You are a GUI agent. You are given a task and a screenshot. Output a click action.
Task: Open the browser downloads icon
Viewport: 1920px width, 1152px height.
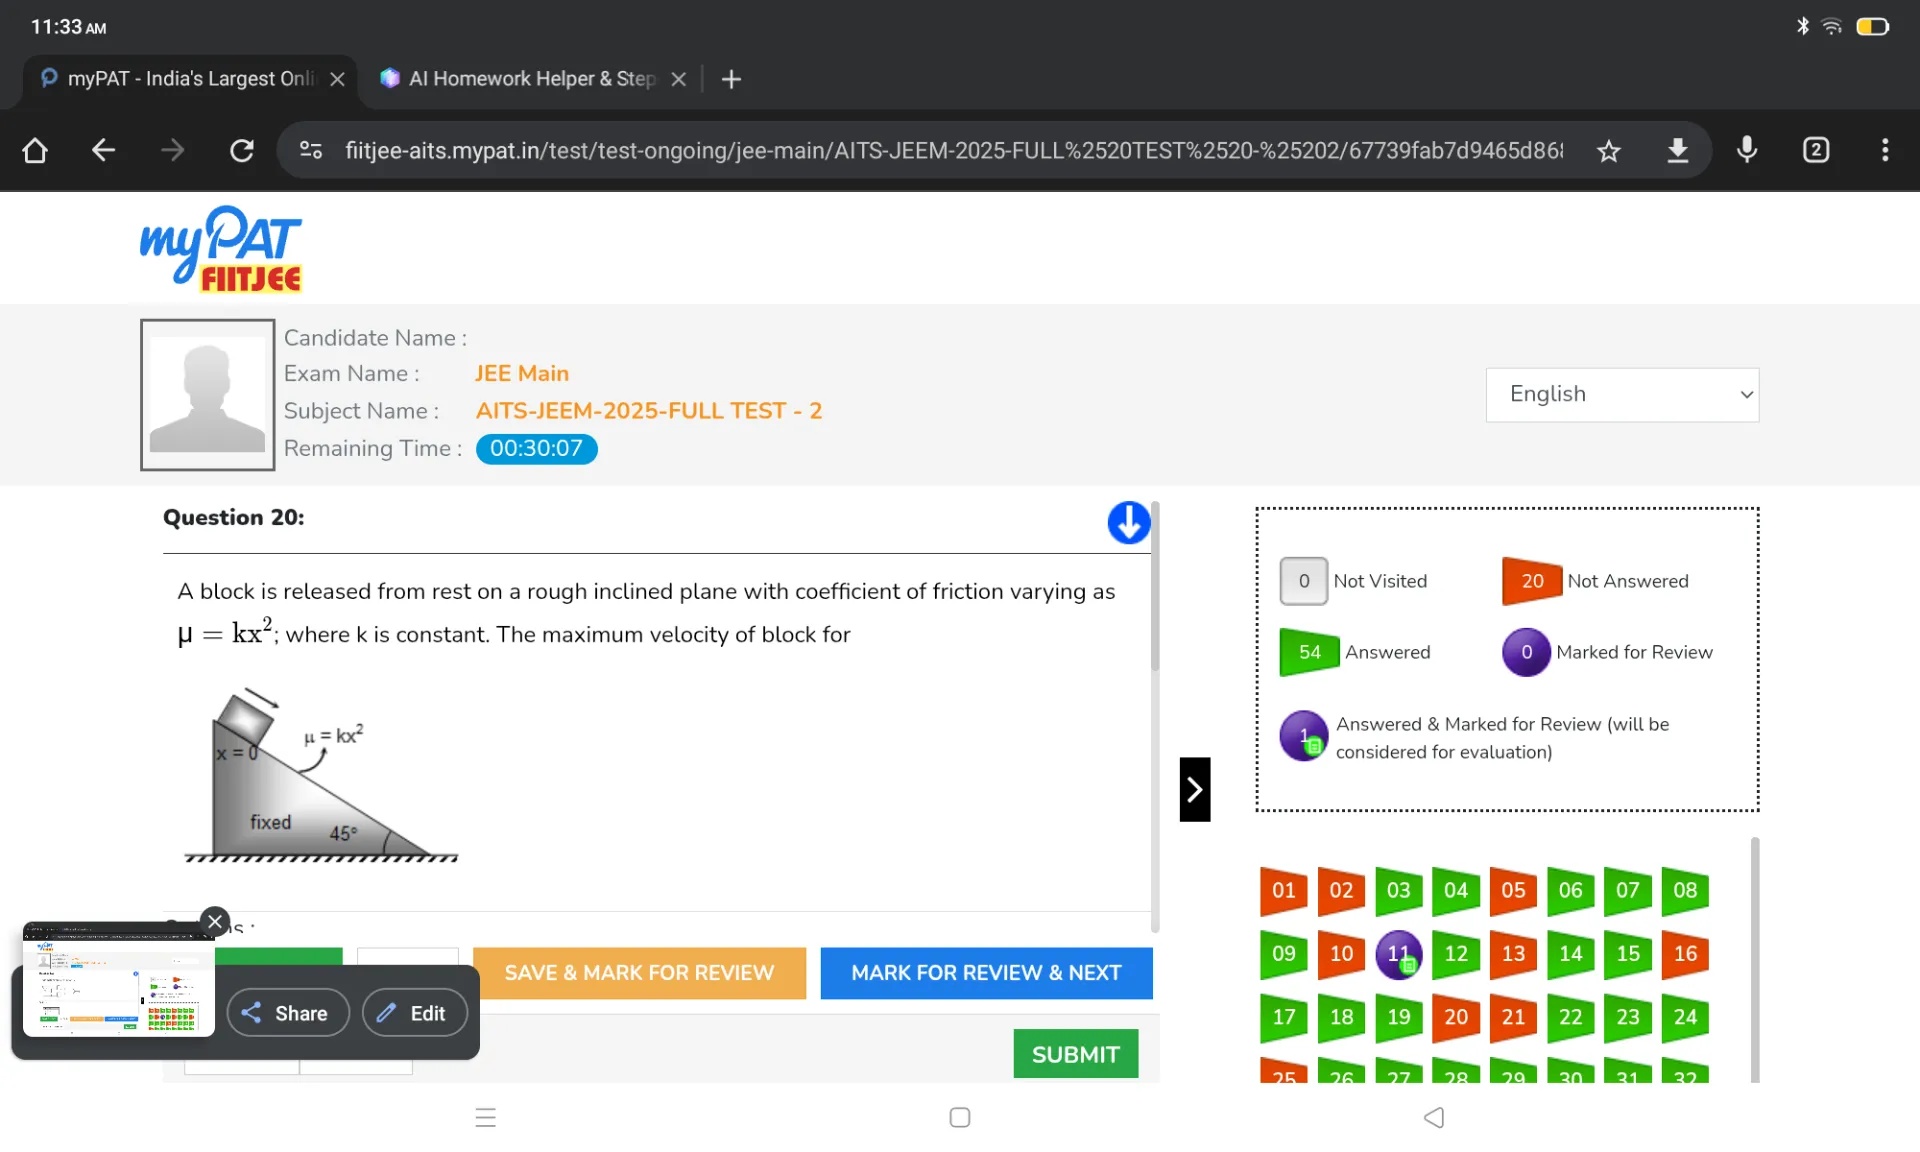(x=1677, y=151)
